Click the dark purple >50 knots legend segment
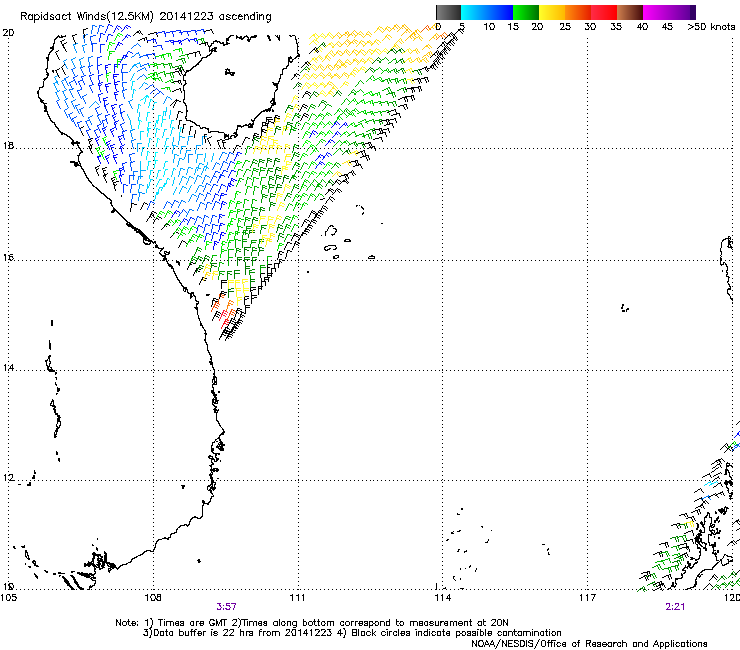Viewport: 740px width, 650px height. click(x=692, y=12)
